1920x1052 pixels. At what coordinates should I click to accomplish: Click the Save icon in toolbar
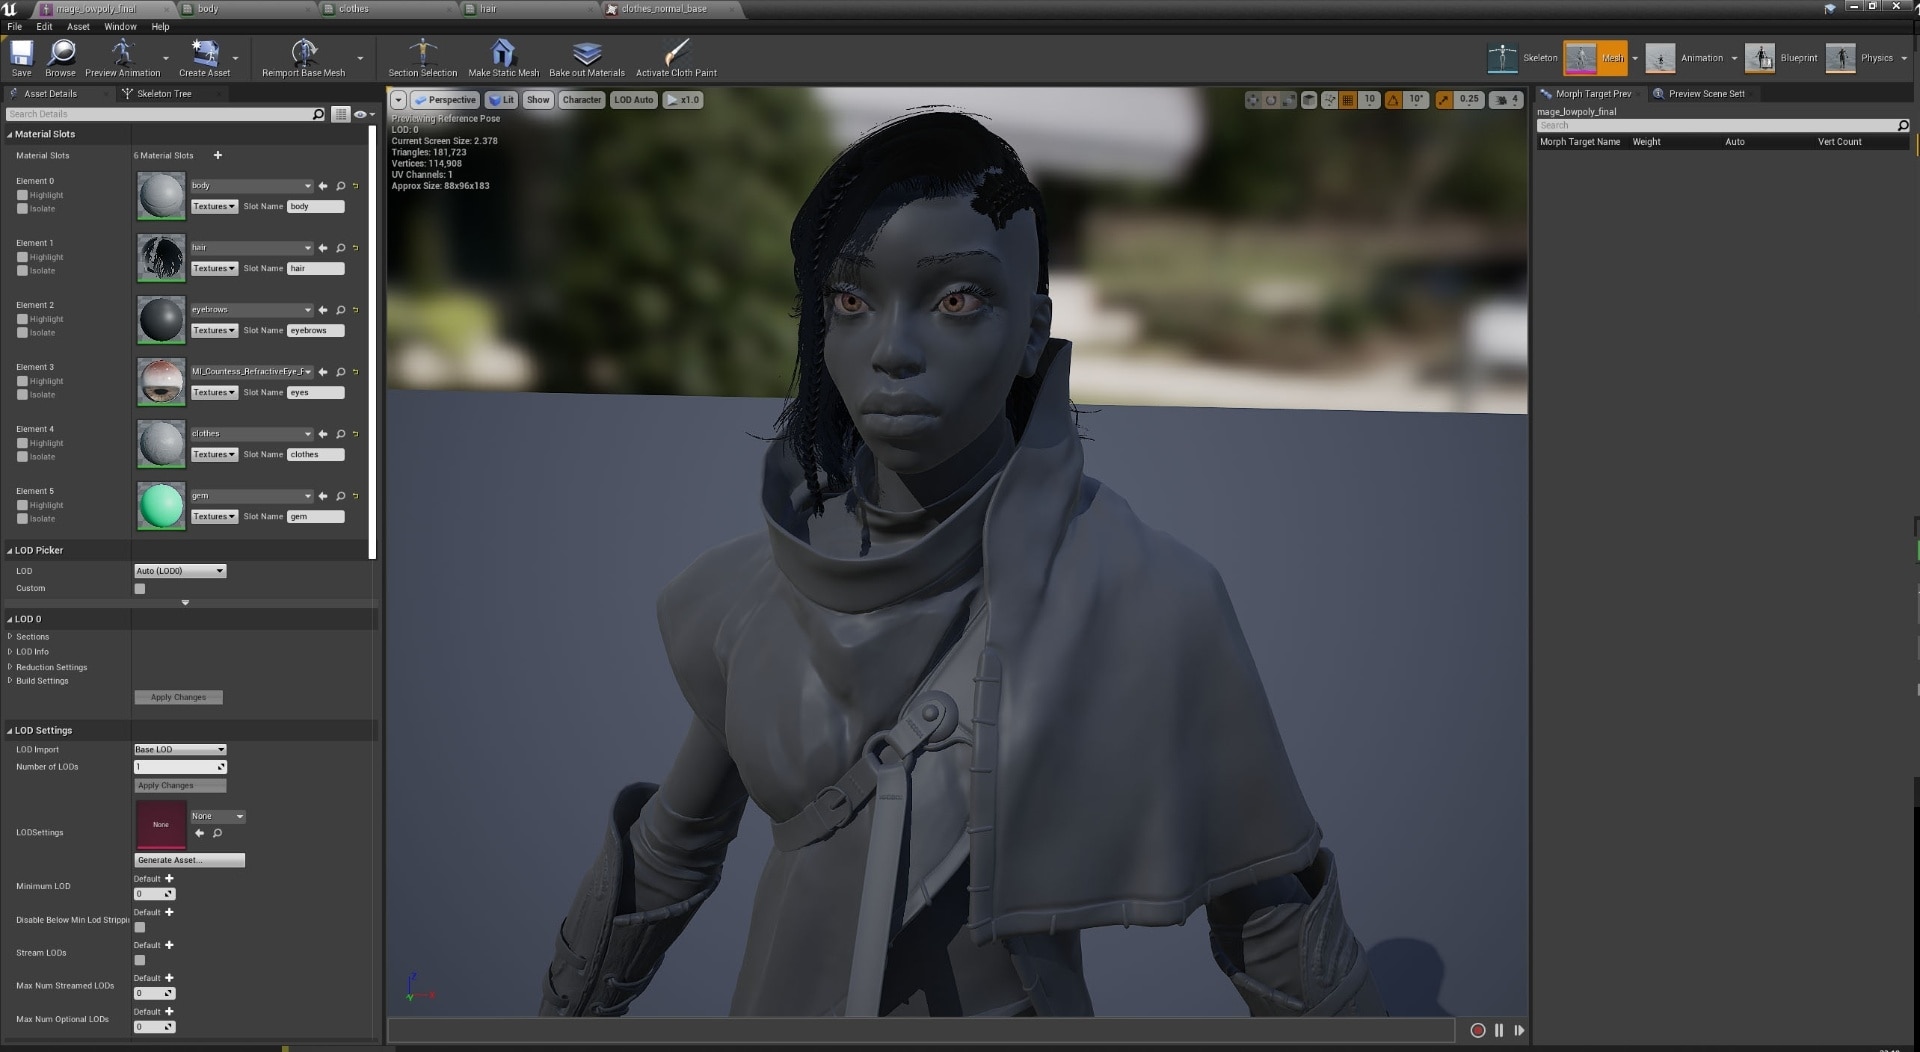pos(21,53)
